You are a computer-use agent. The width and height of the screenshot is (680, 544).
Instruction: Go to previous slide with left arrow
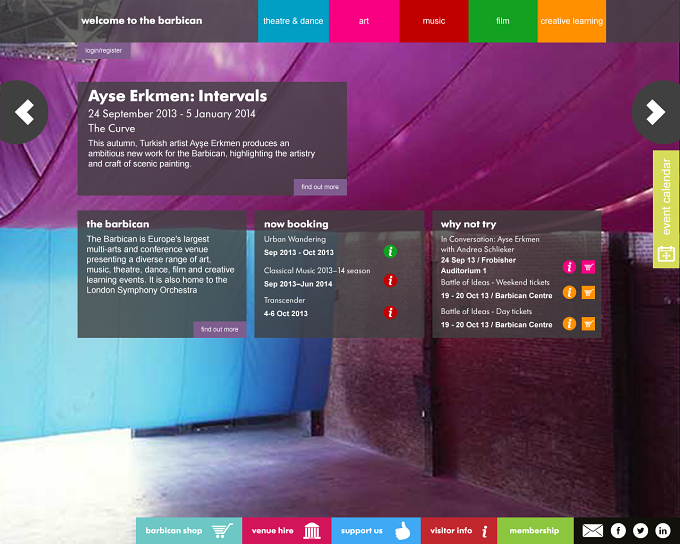point(24,112)
